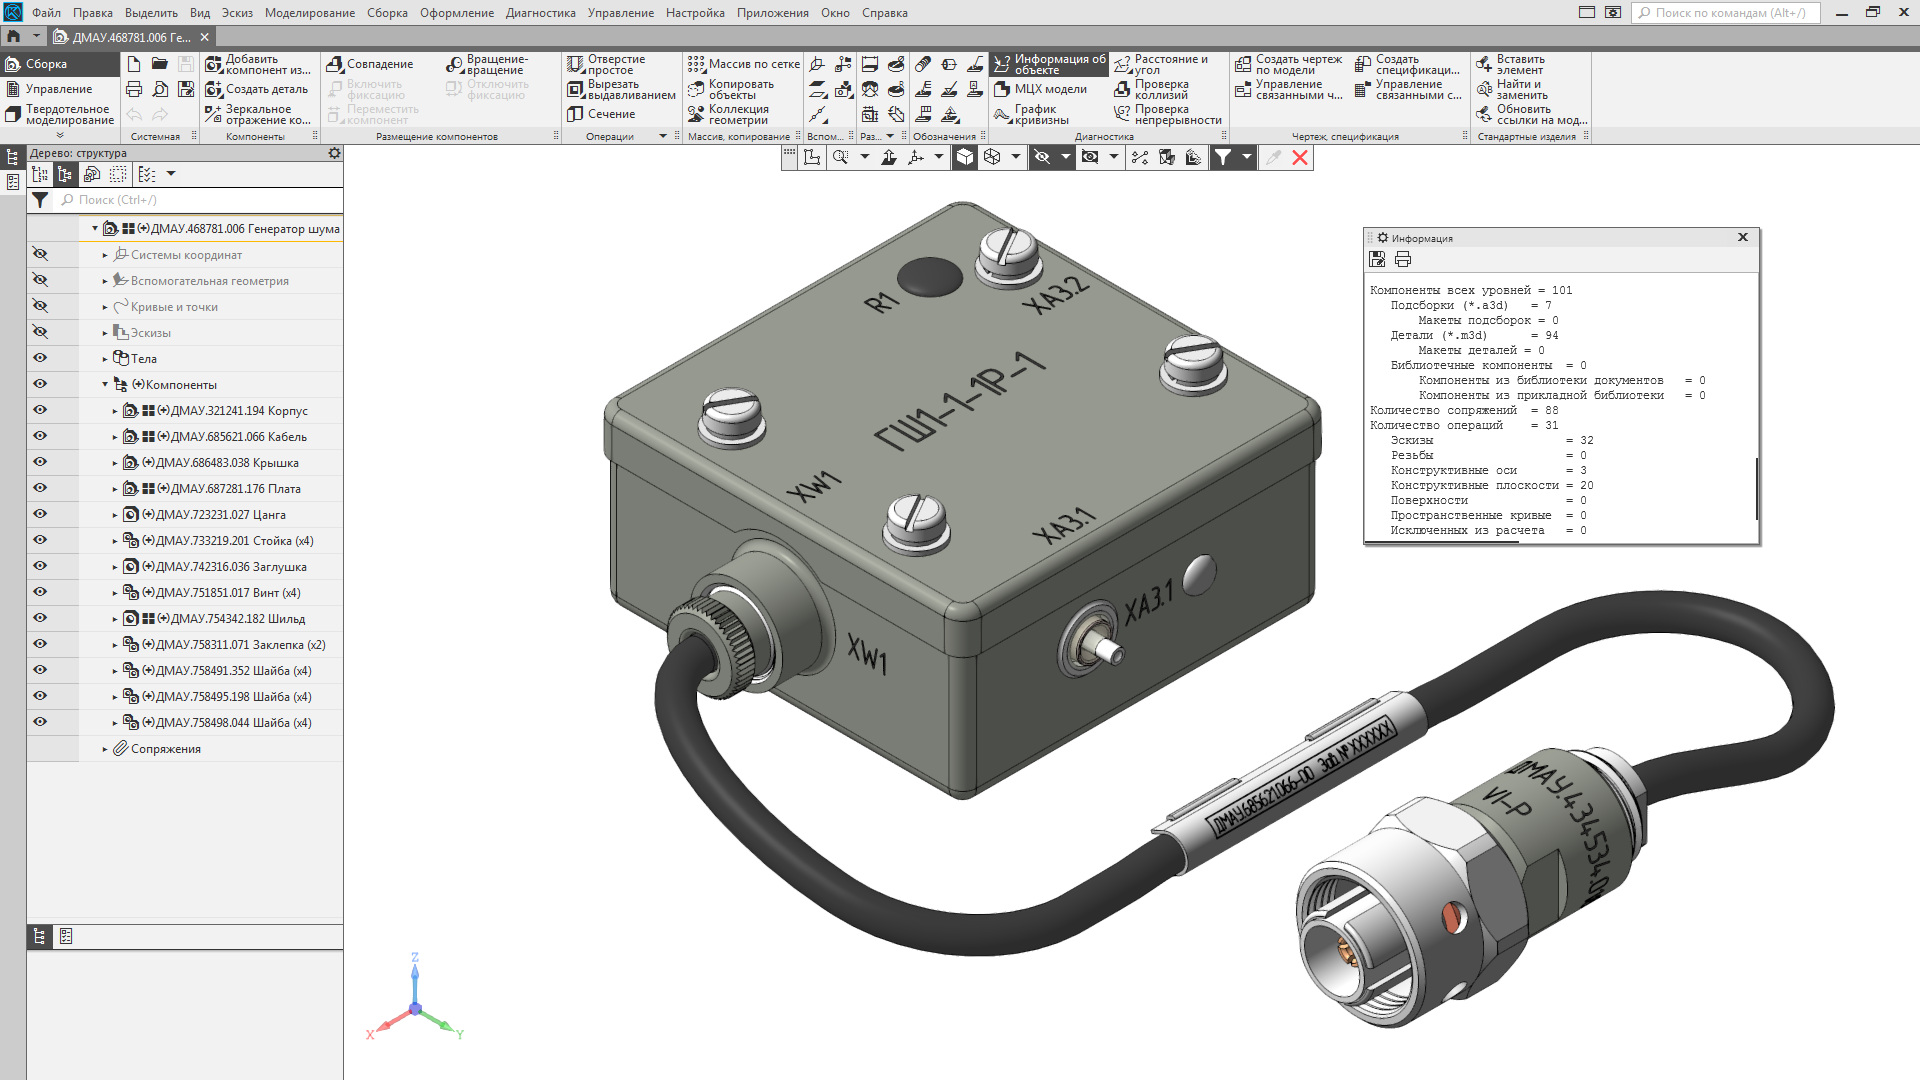Screen dimensions: 1920x1080
Task: Hide the Корпус component via its eye icon
Action: 40,410
